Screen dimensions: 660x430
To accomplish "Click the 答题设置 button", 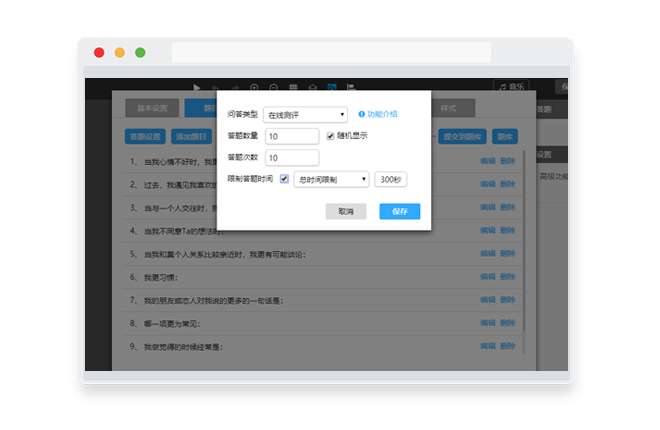I will pos(145,136).
